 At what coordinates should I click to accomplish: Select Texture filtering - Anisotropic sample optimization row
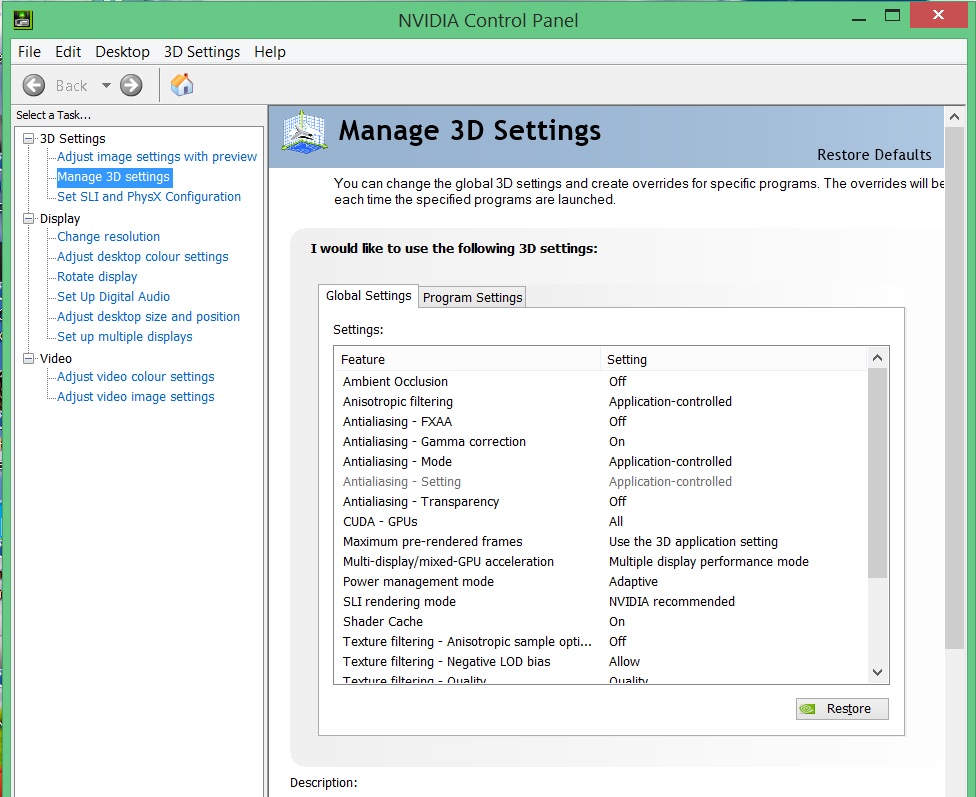601,641
